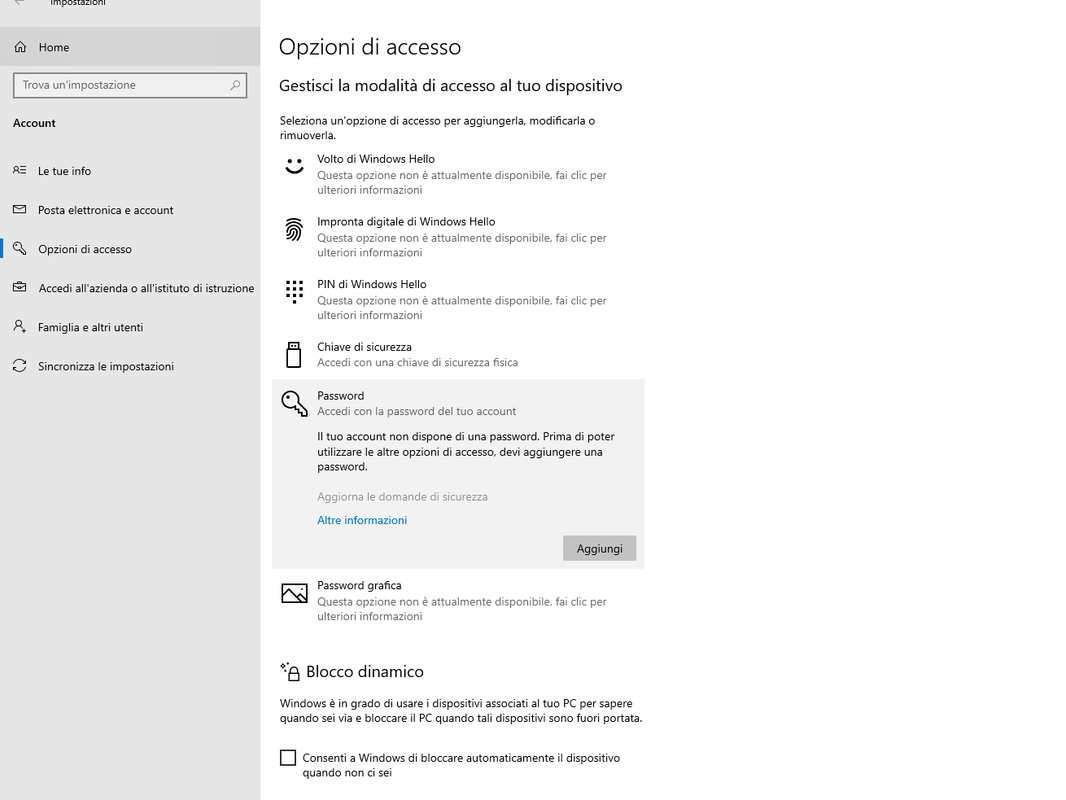Viewport: 1066px width, 800px height.
Task: Expand Volto di Windows Hello option
Action: pyautogui.click(x=458, y=174)
